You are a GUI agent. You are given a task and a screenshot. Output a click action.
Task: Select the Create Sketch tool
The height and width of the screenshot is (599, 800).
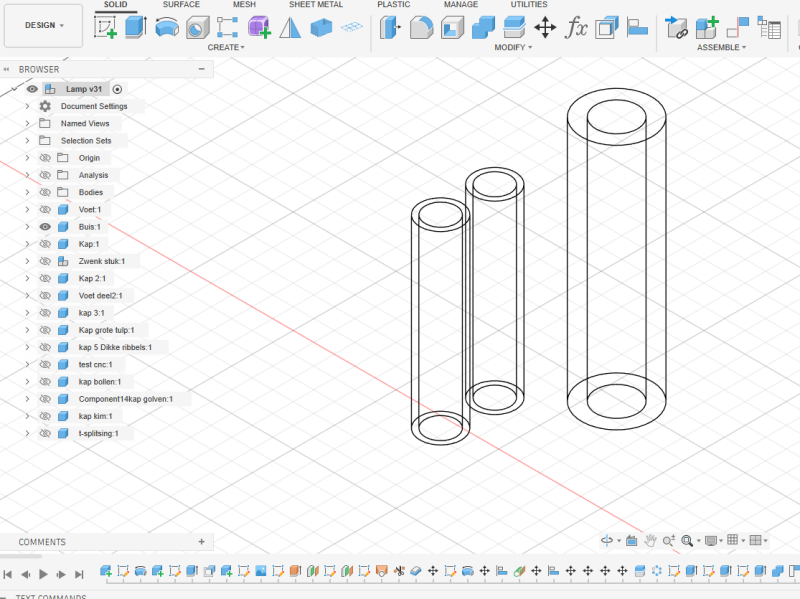[x=105, y=27]
